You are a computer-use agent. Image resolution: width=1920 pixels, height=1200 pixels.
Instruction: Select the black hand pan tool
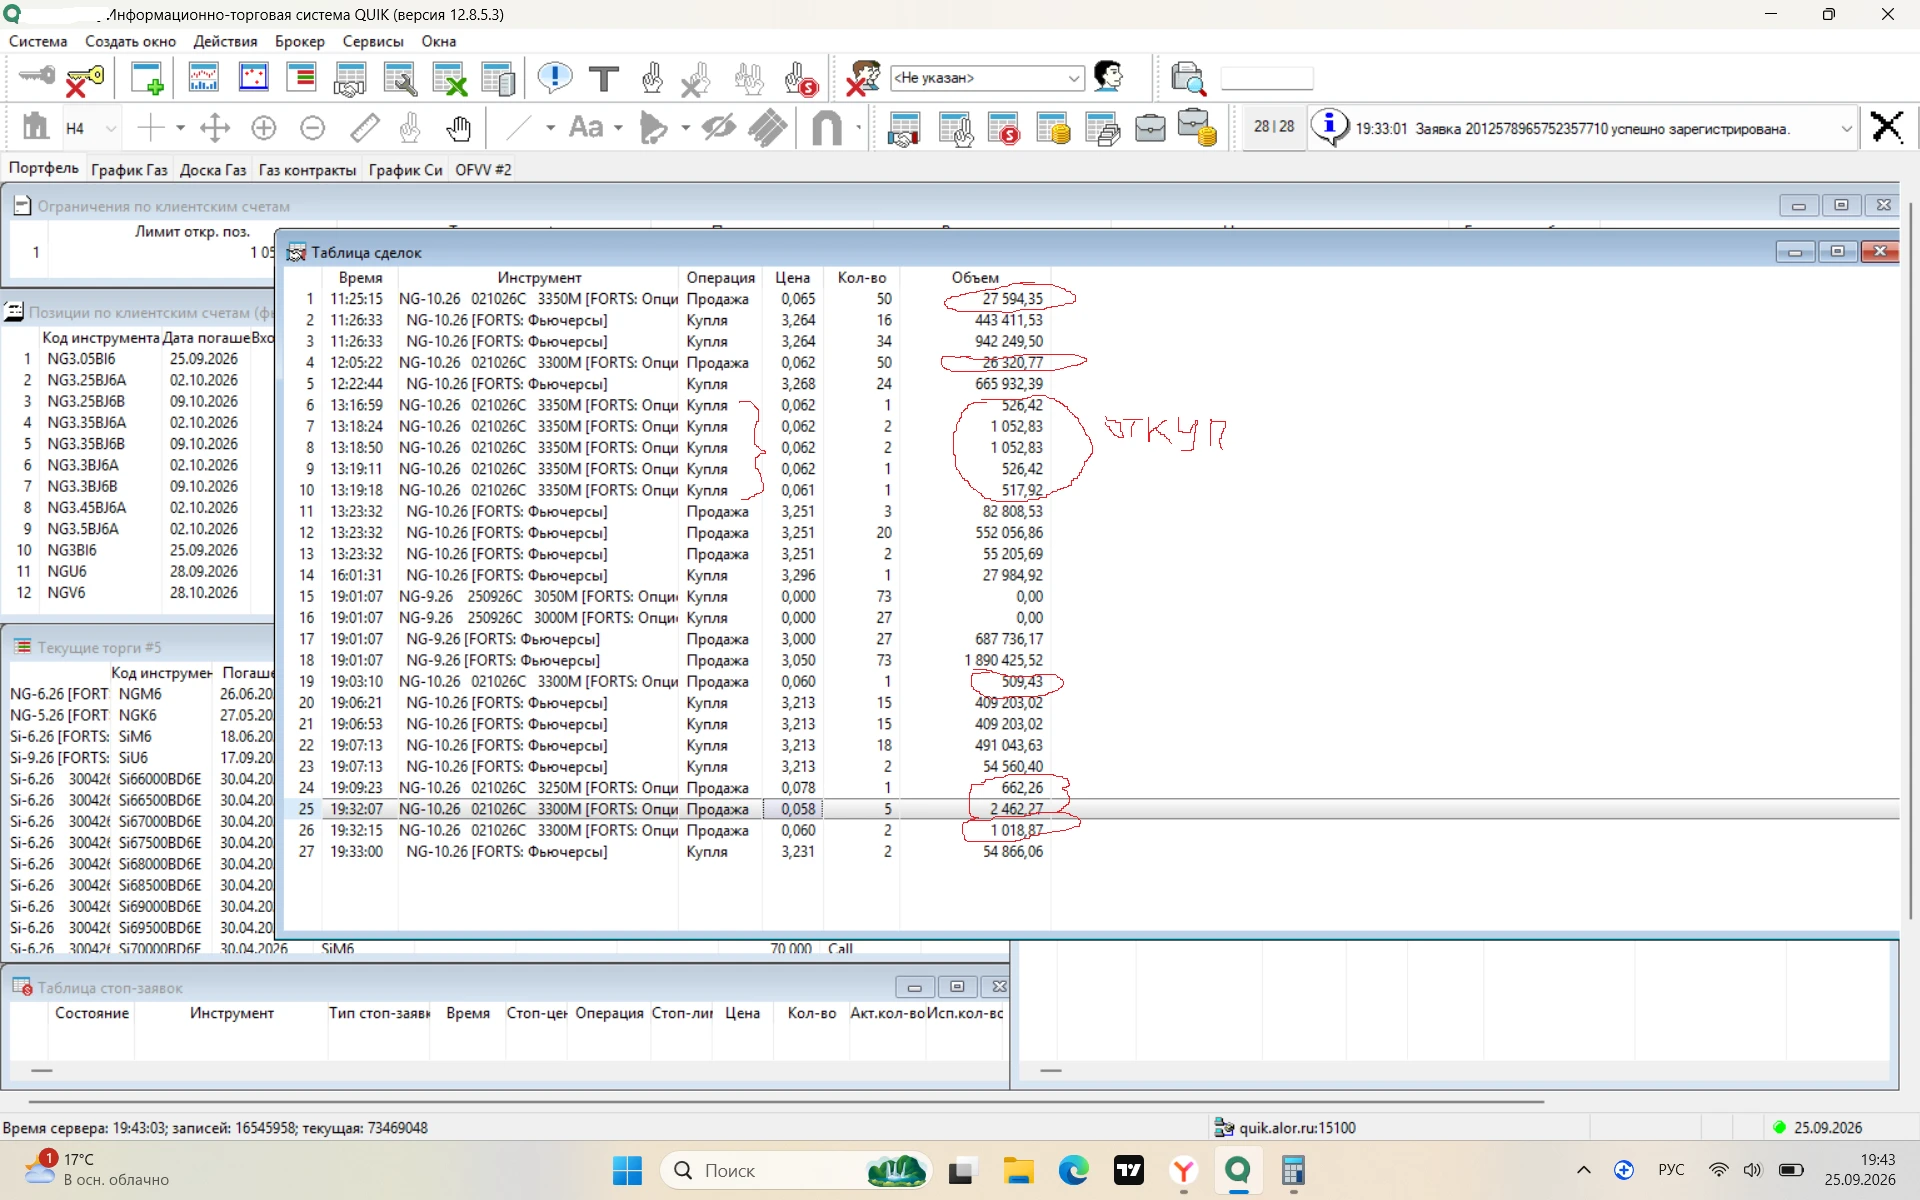[x=459, y=128]
